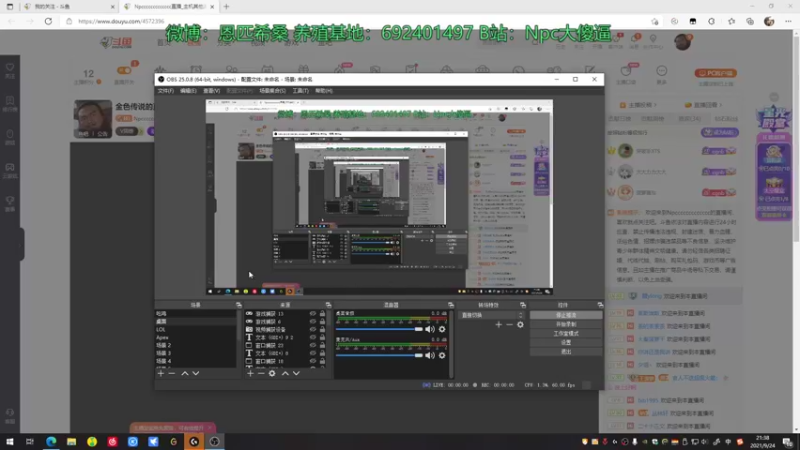Open the 场景集合(S) menu in OBS

tap(272, 91)
